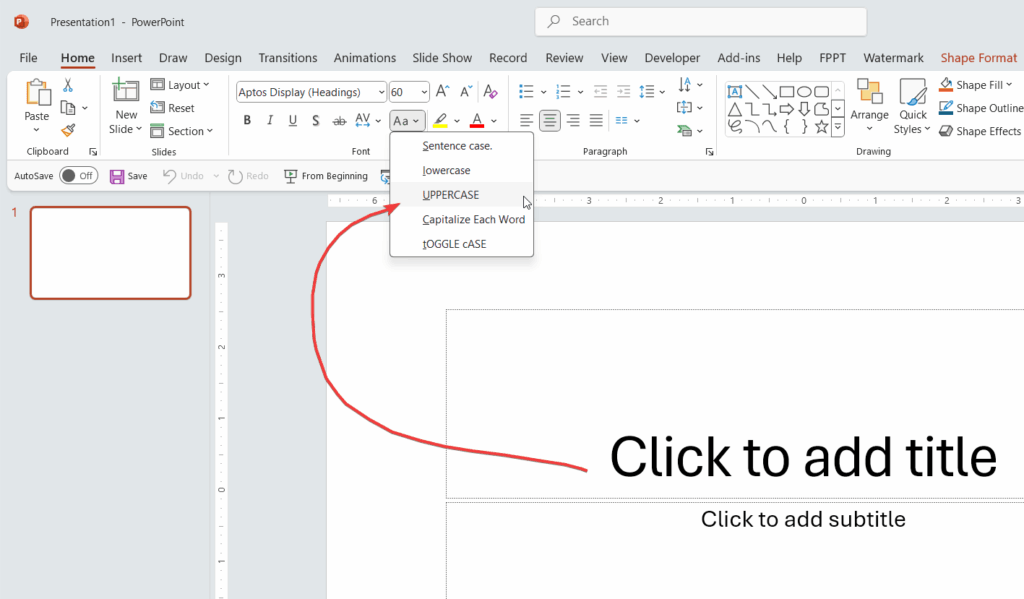Viewport: 1024px width, 599px height.
Task: Open the font name dropdown
Action: (381, 92)
